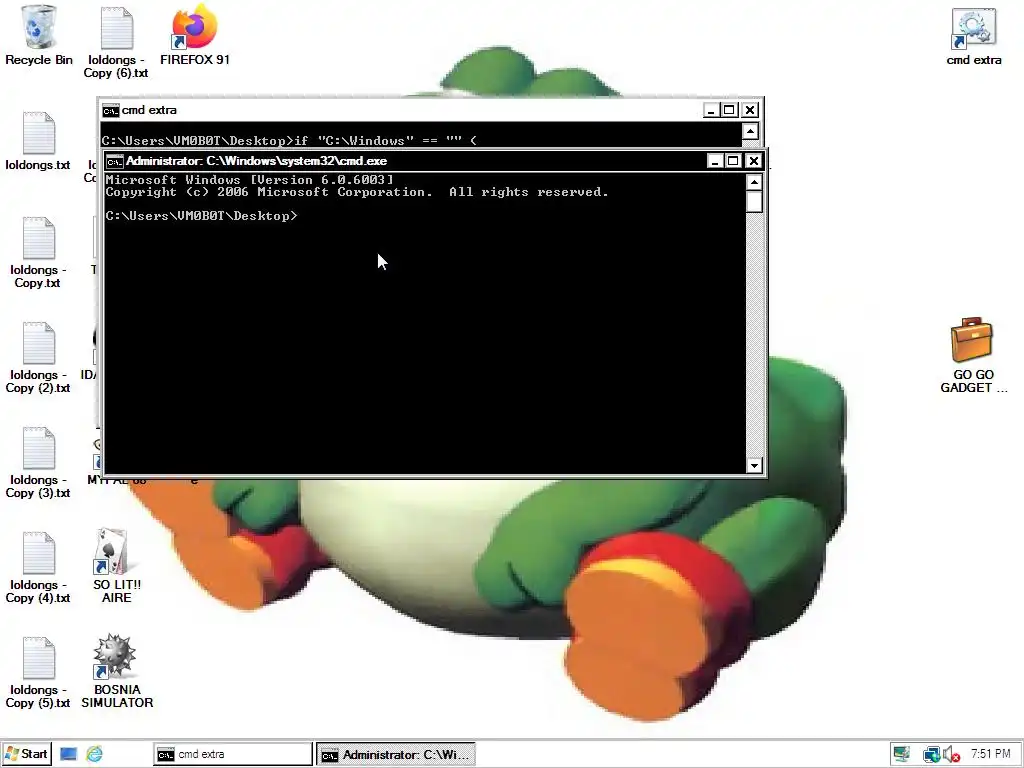This screenshot has width=1024, height=768.
Task: Close the cmd extra window
Action: 750,110
